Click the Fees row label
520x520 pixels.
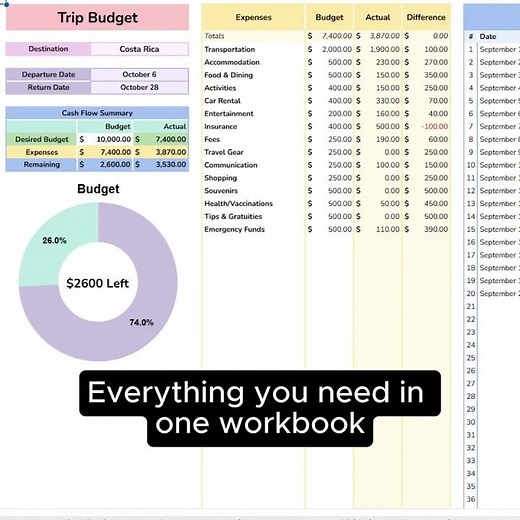(212, 139)
